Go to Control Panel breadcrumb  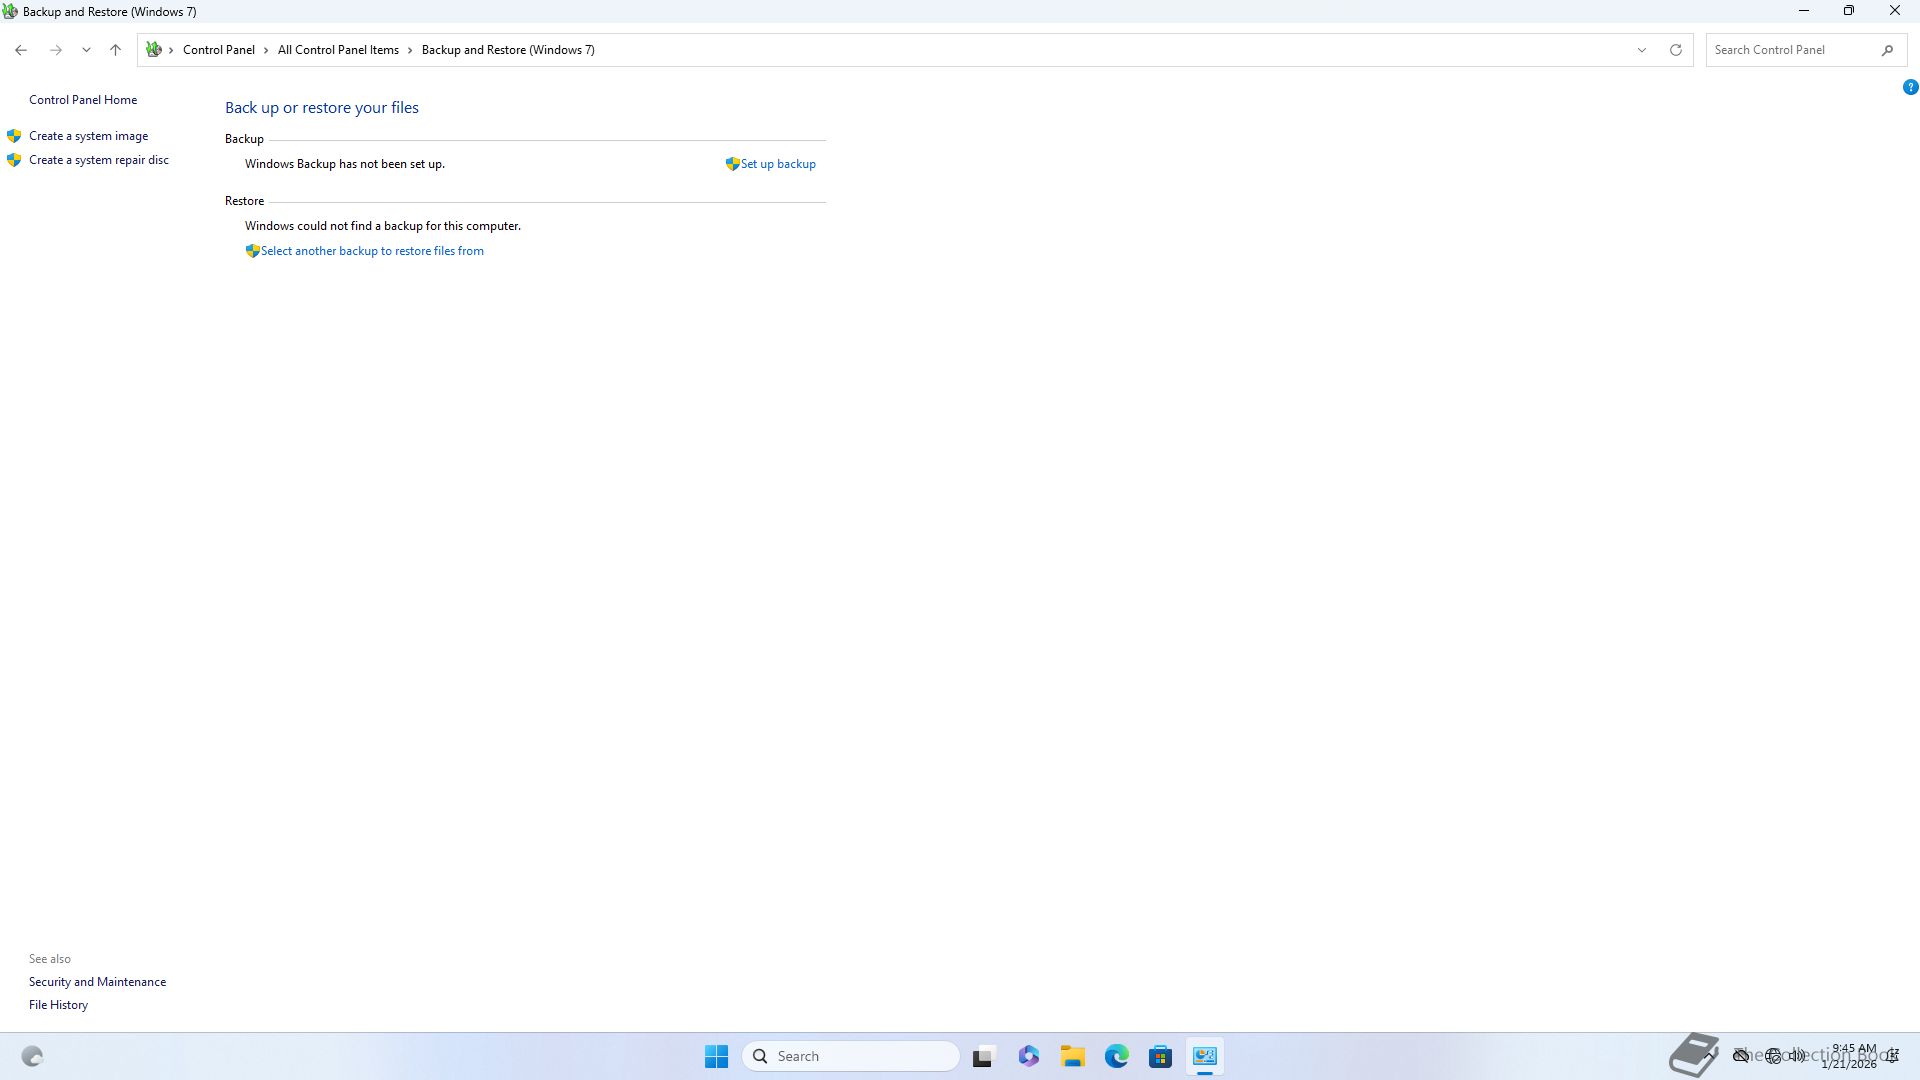[x=218, y=50]
